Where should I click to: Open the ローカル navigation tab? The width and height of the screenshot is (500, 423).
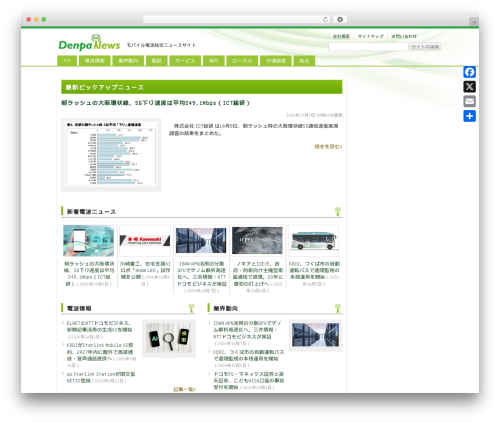(x=242, y=61)
